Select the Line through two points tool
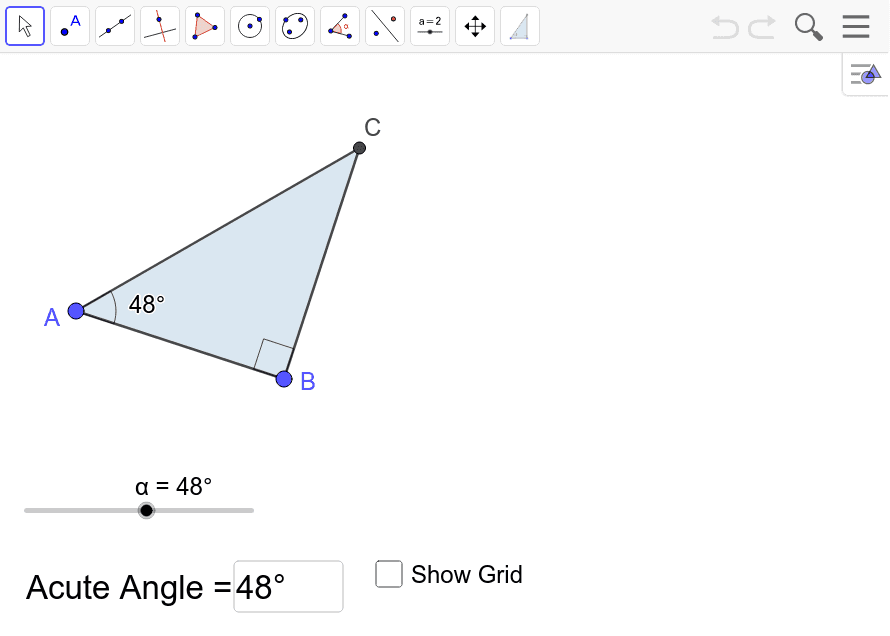 click(115, 26)
